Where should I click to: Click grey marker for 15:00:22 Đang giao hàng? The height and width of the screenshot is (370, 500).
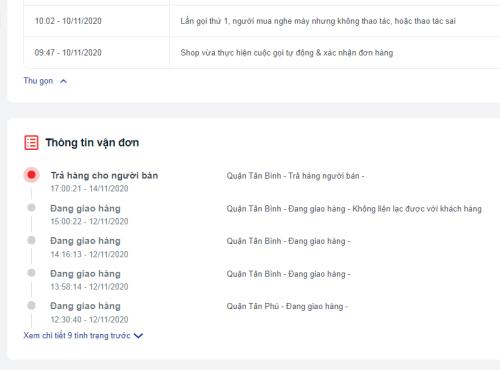tap(31, 208)
